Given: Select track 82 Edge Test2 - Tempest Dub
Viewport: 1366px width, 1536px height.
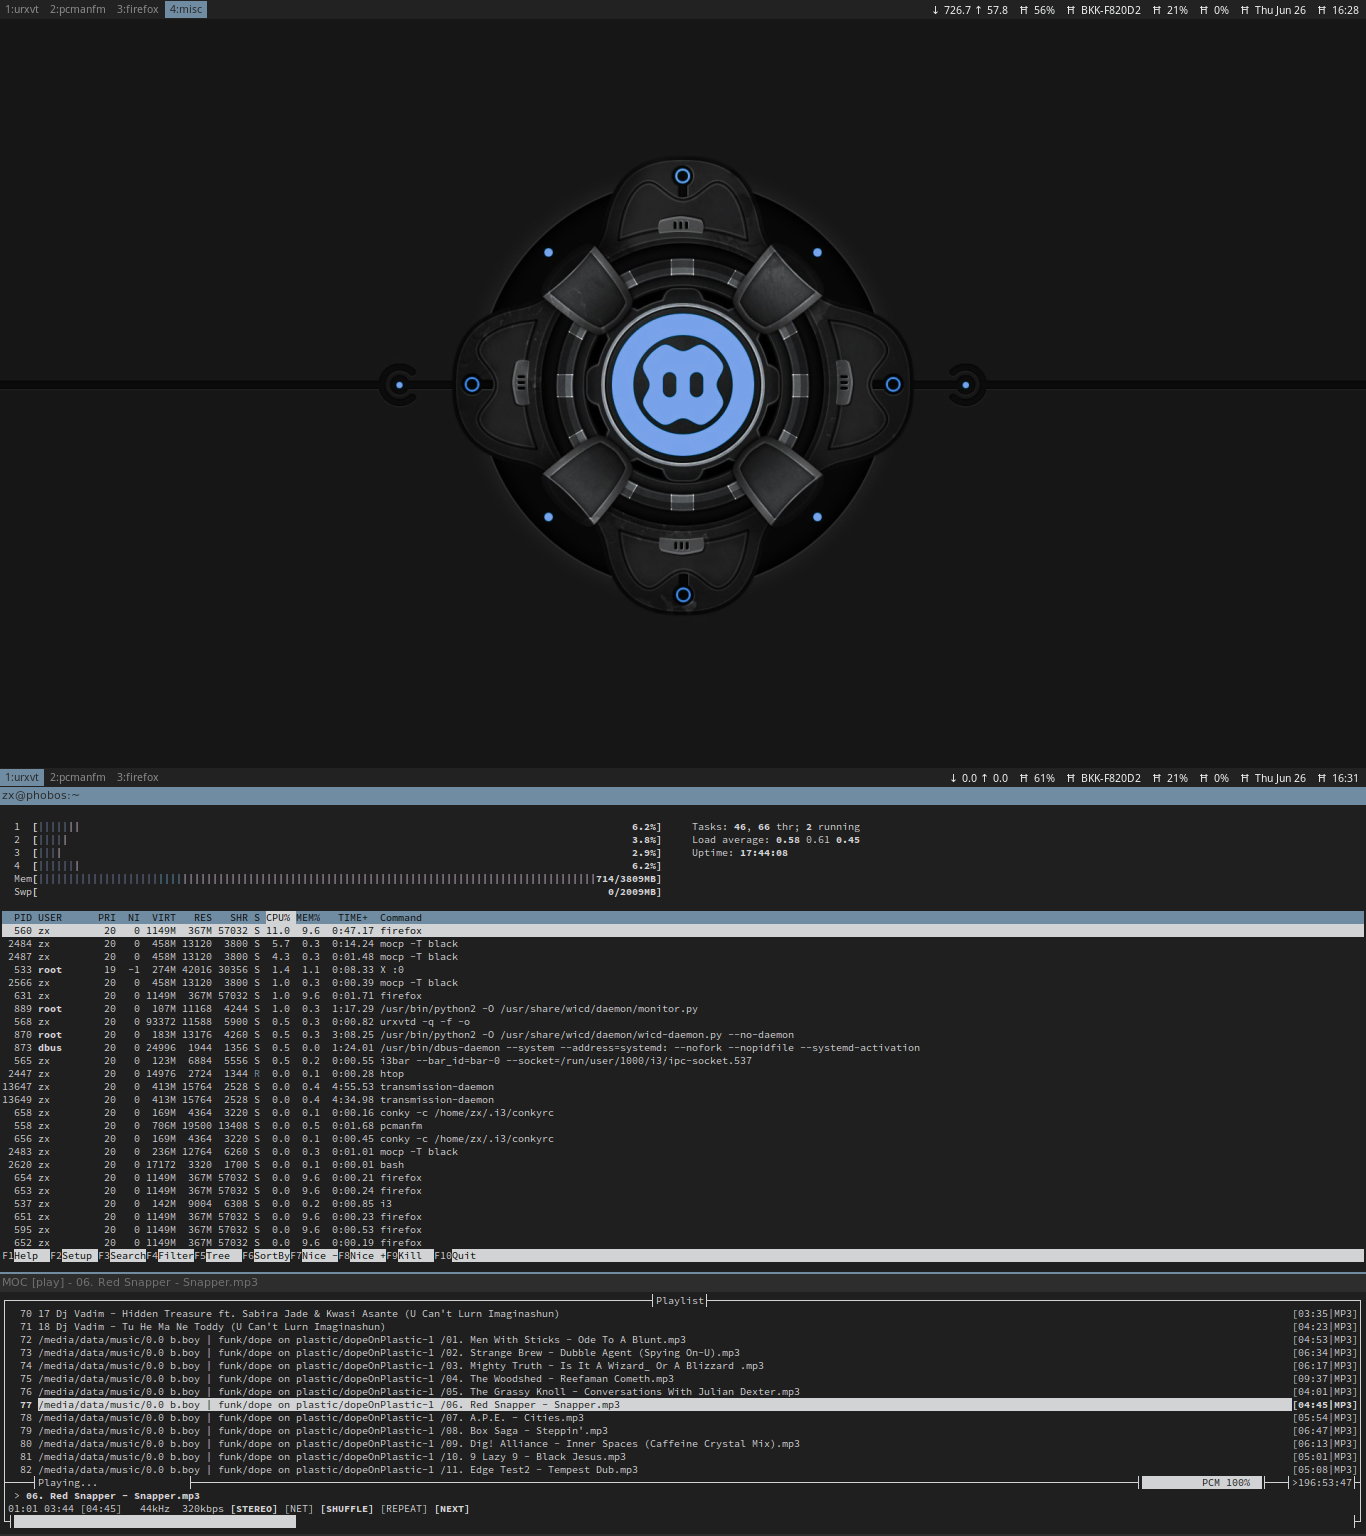Looking at the screenshot, I should point(683,1470).
